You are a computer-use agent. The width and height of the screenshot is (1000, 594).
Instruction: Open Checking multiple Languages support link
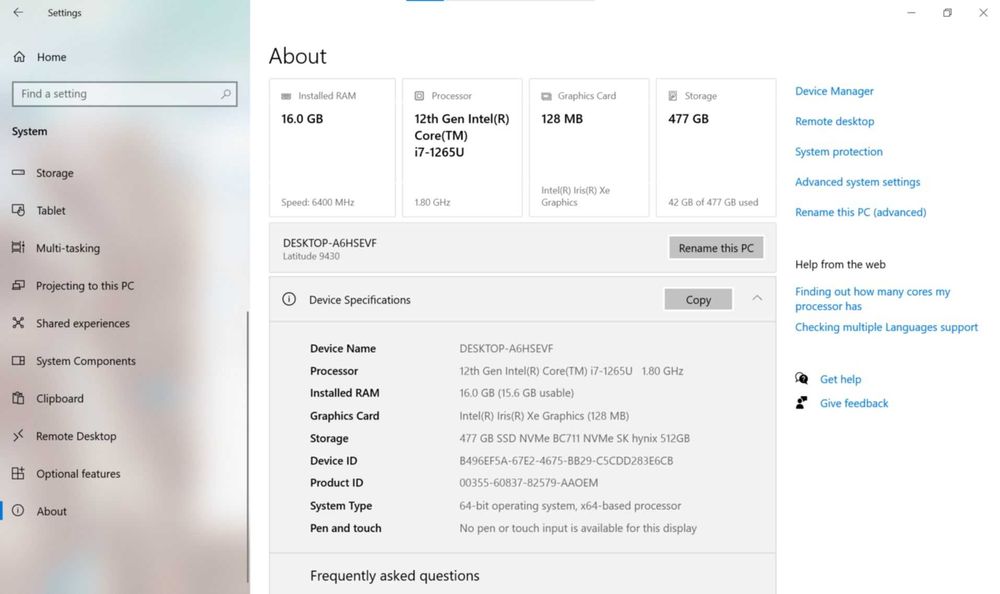(886, 327)
